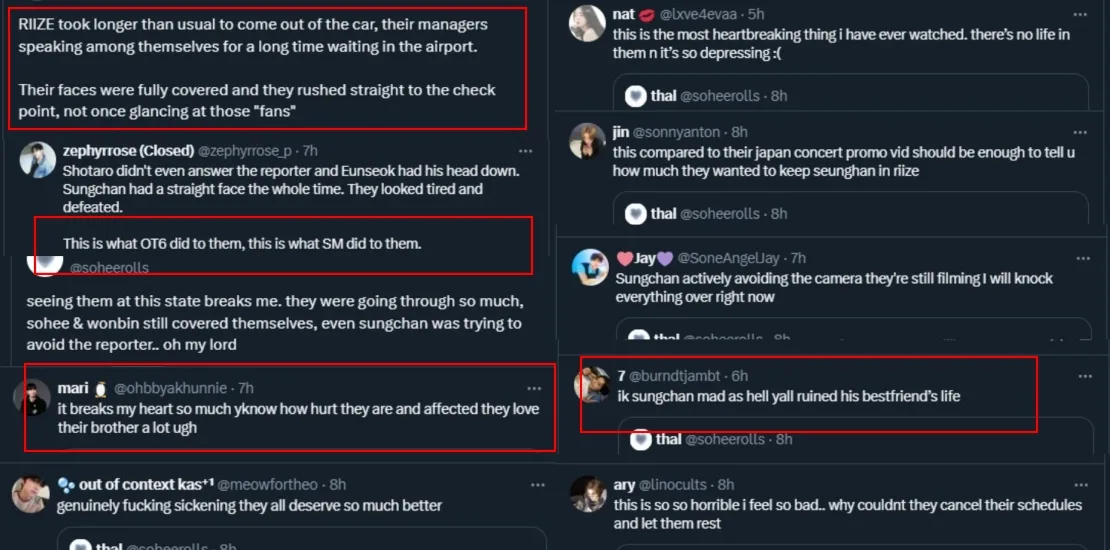Click nat's profile avatar

[587, 23]
